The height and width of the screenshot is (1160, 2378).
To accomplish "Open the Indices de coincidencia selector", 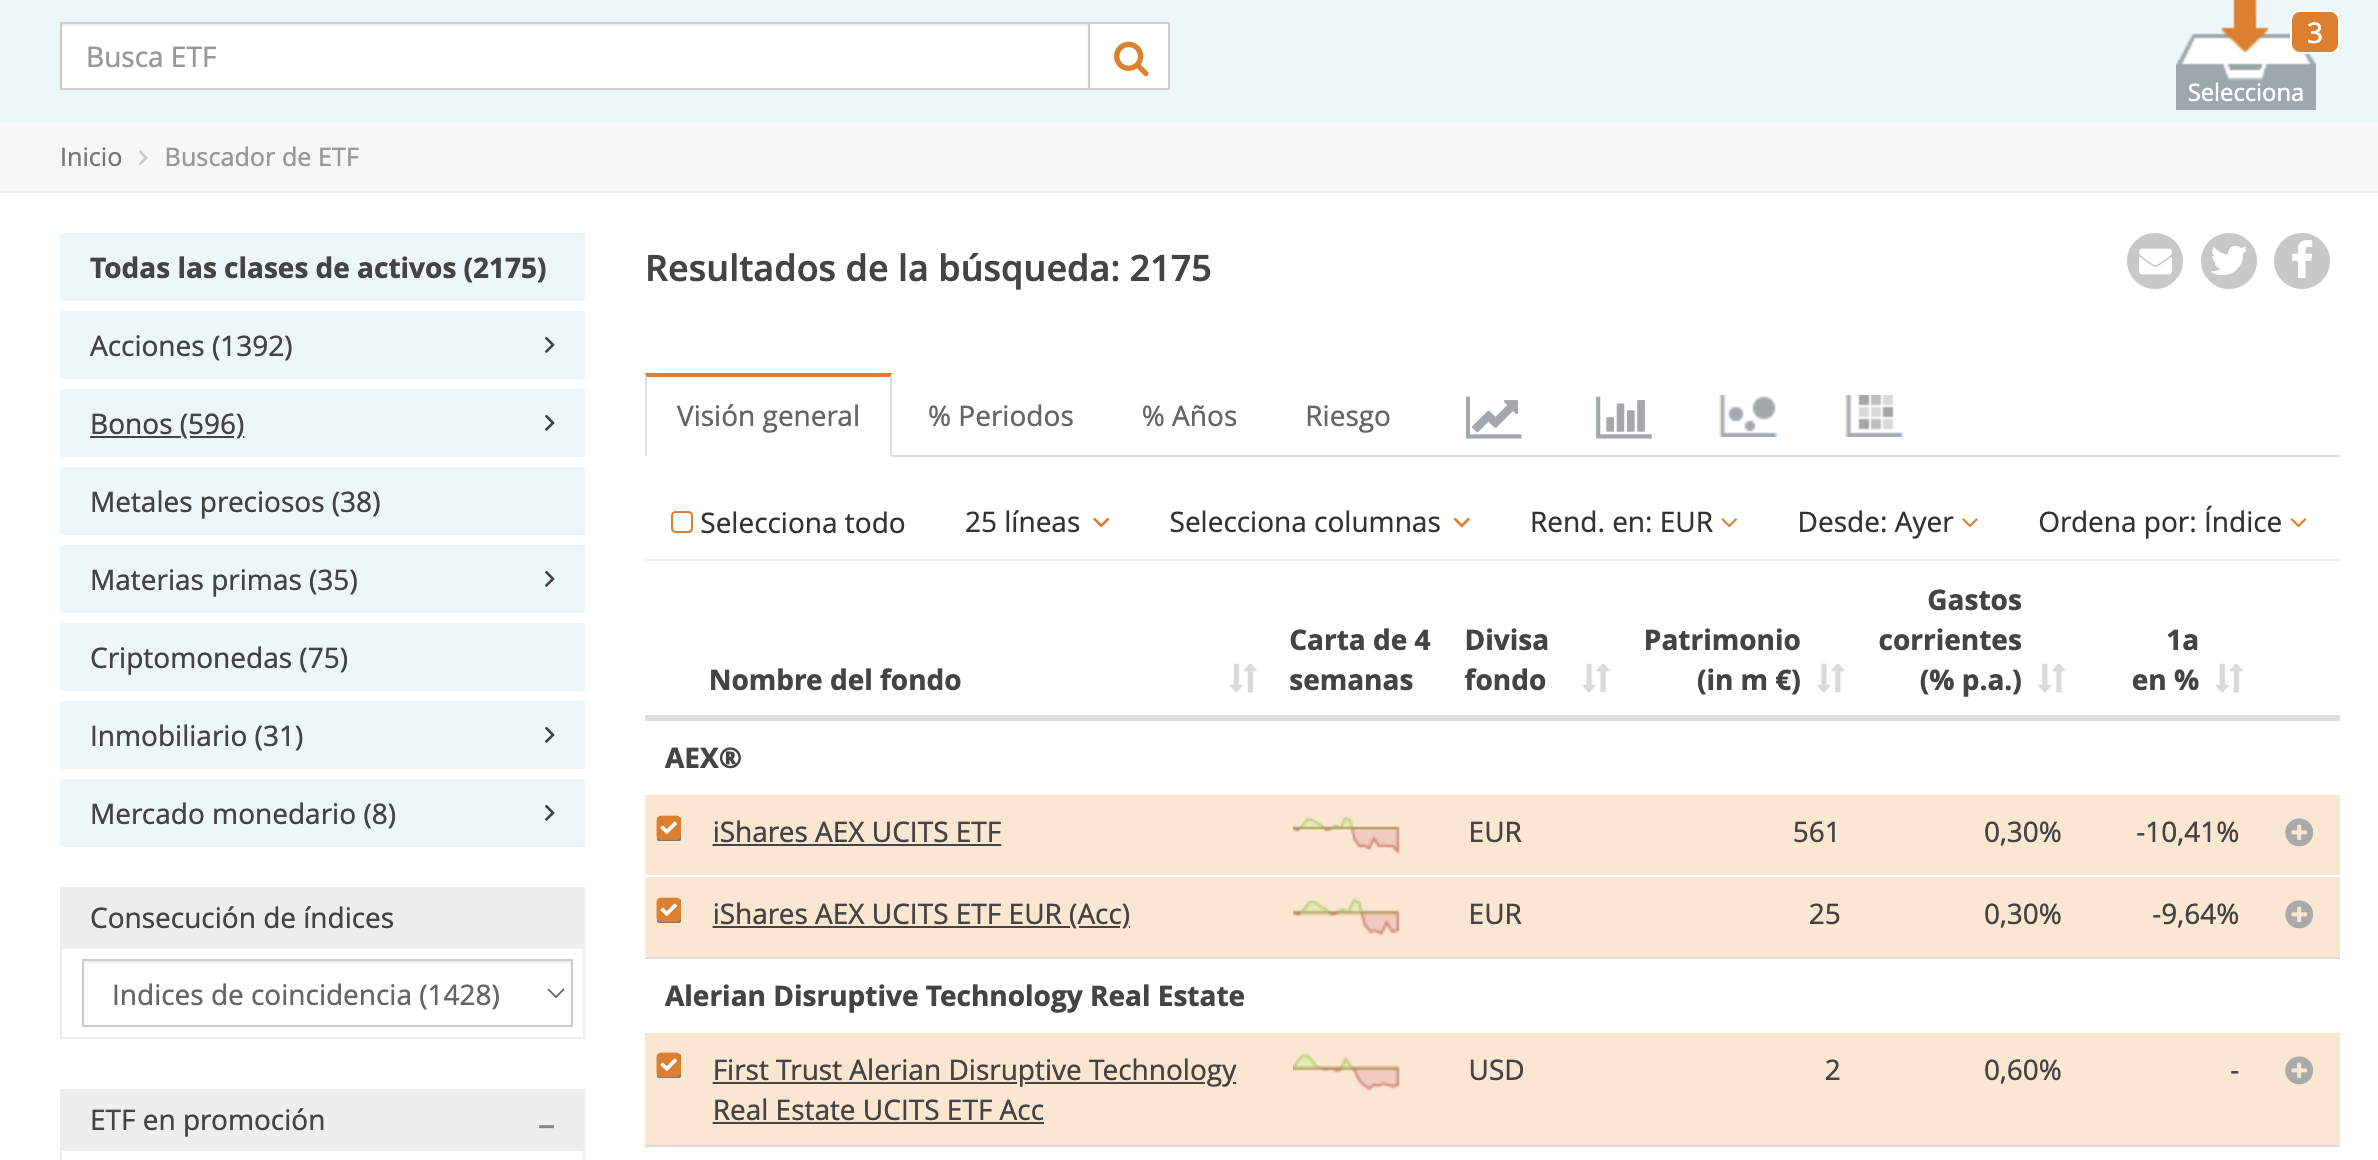I will (325, 993).
